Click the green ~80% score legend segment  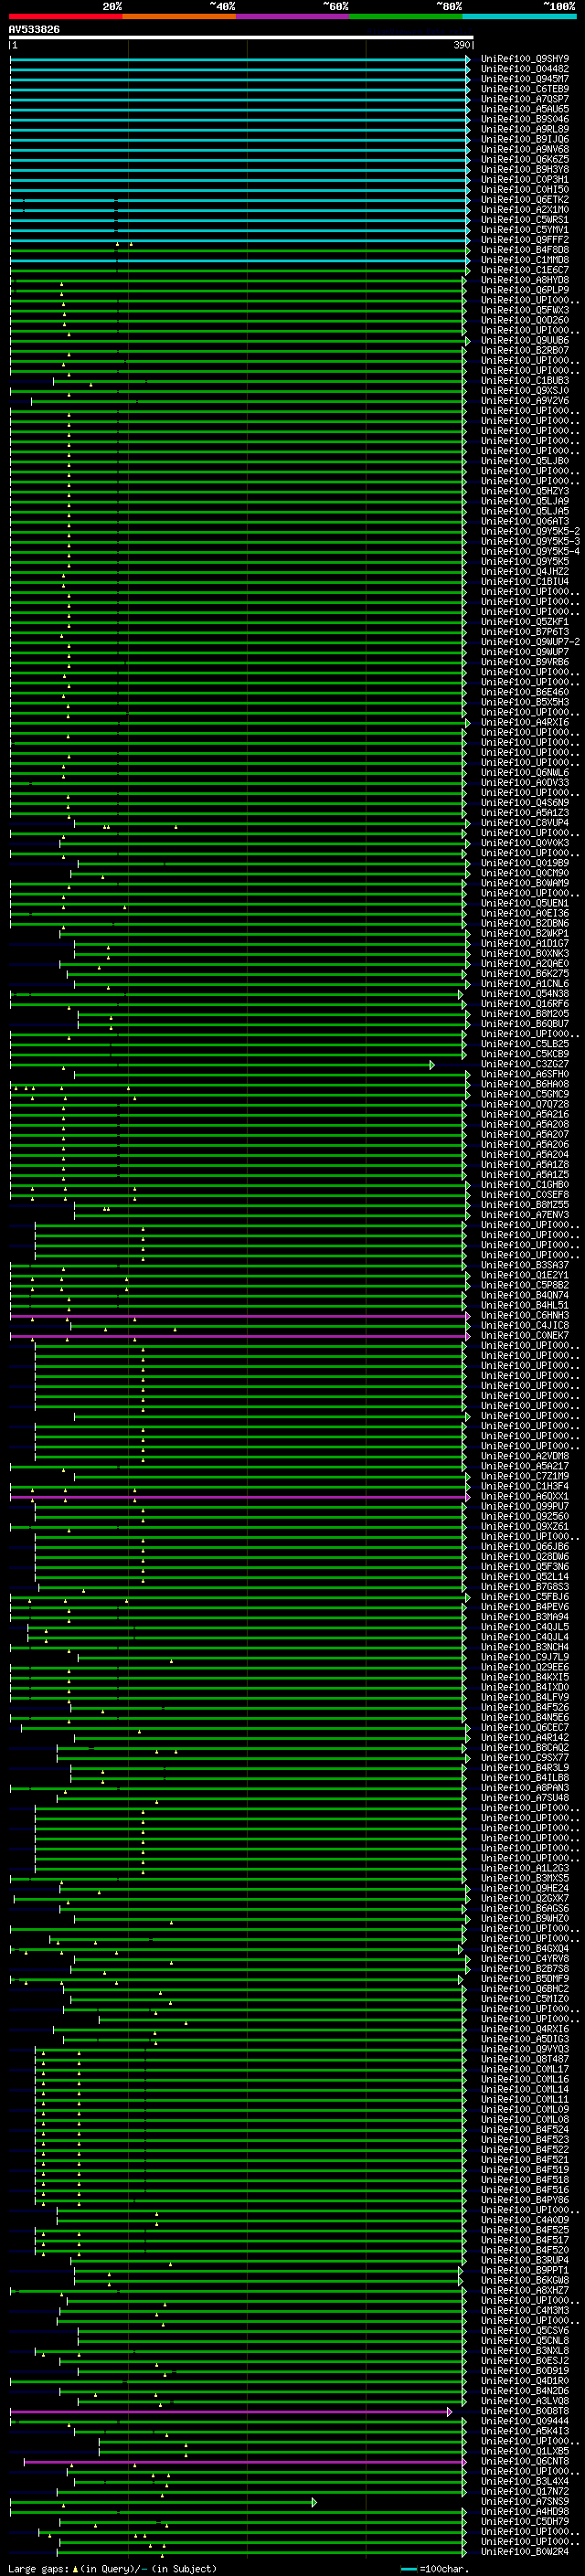tap(406, 16)
